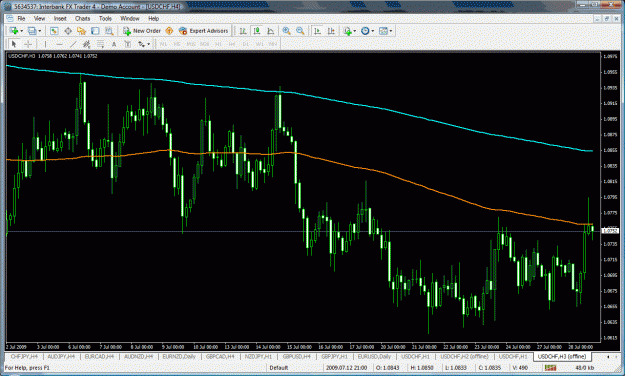
Task: Select the Text Label tool
Action: (x=128, y=44)
